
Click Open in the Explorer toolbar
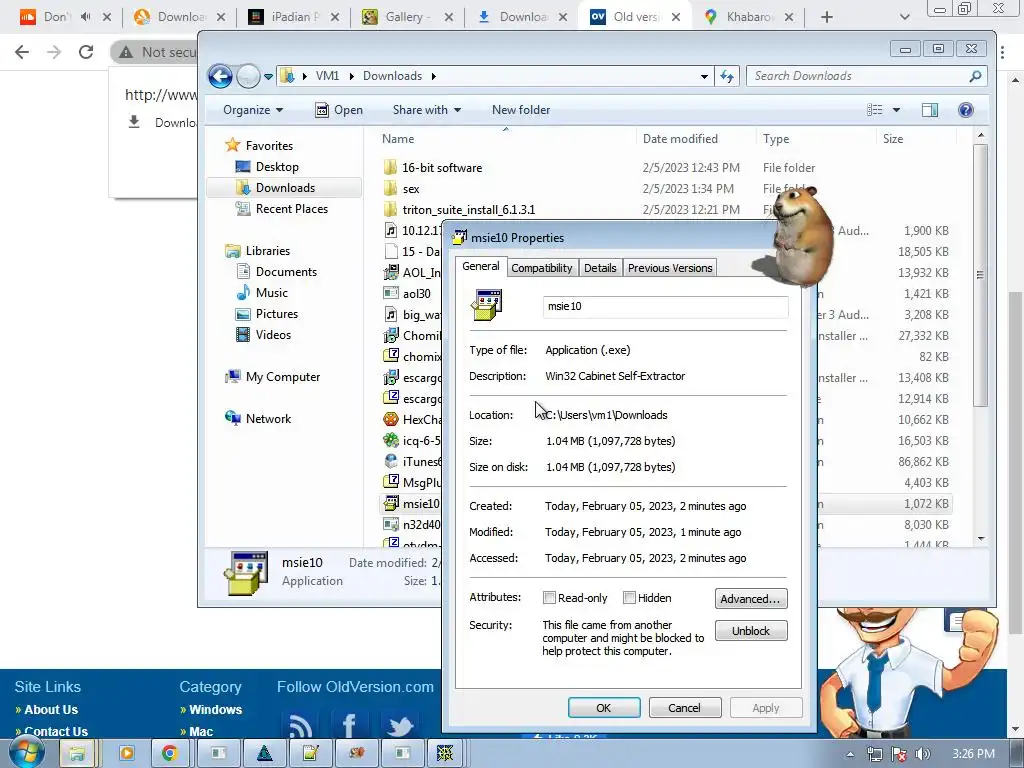click(339, 110)
